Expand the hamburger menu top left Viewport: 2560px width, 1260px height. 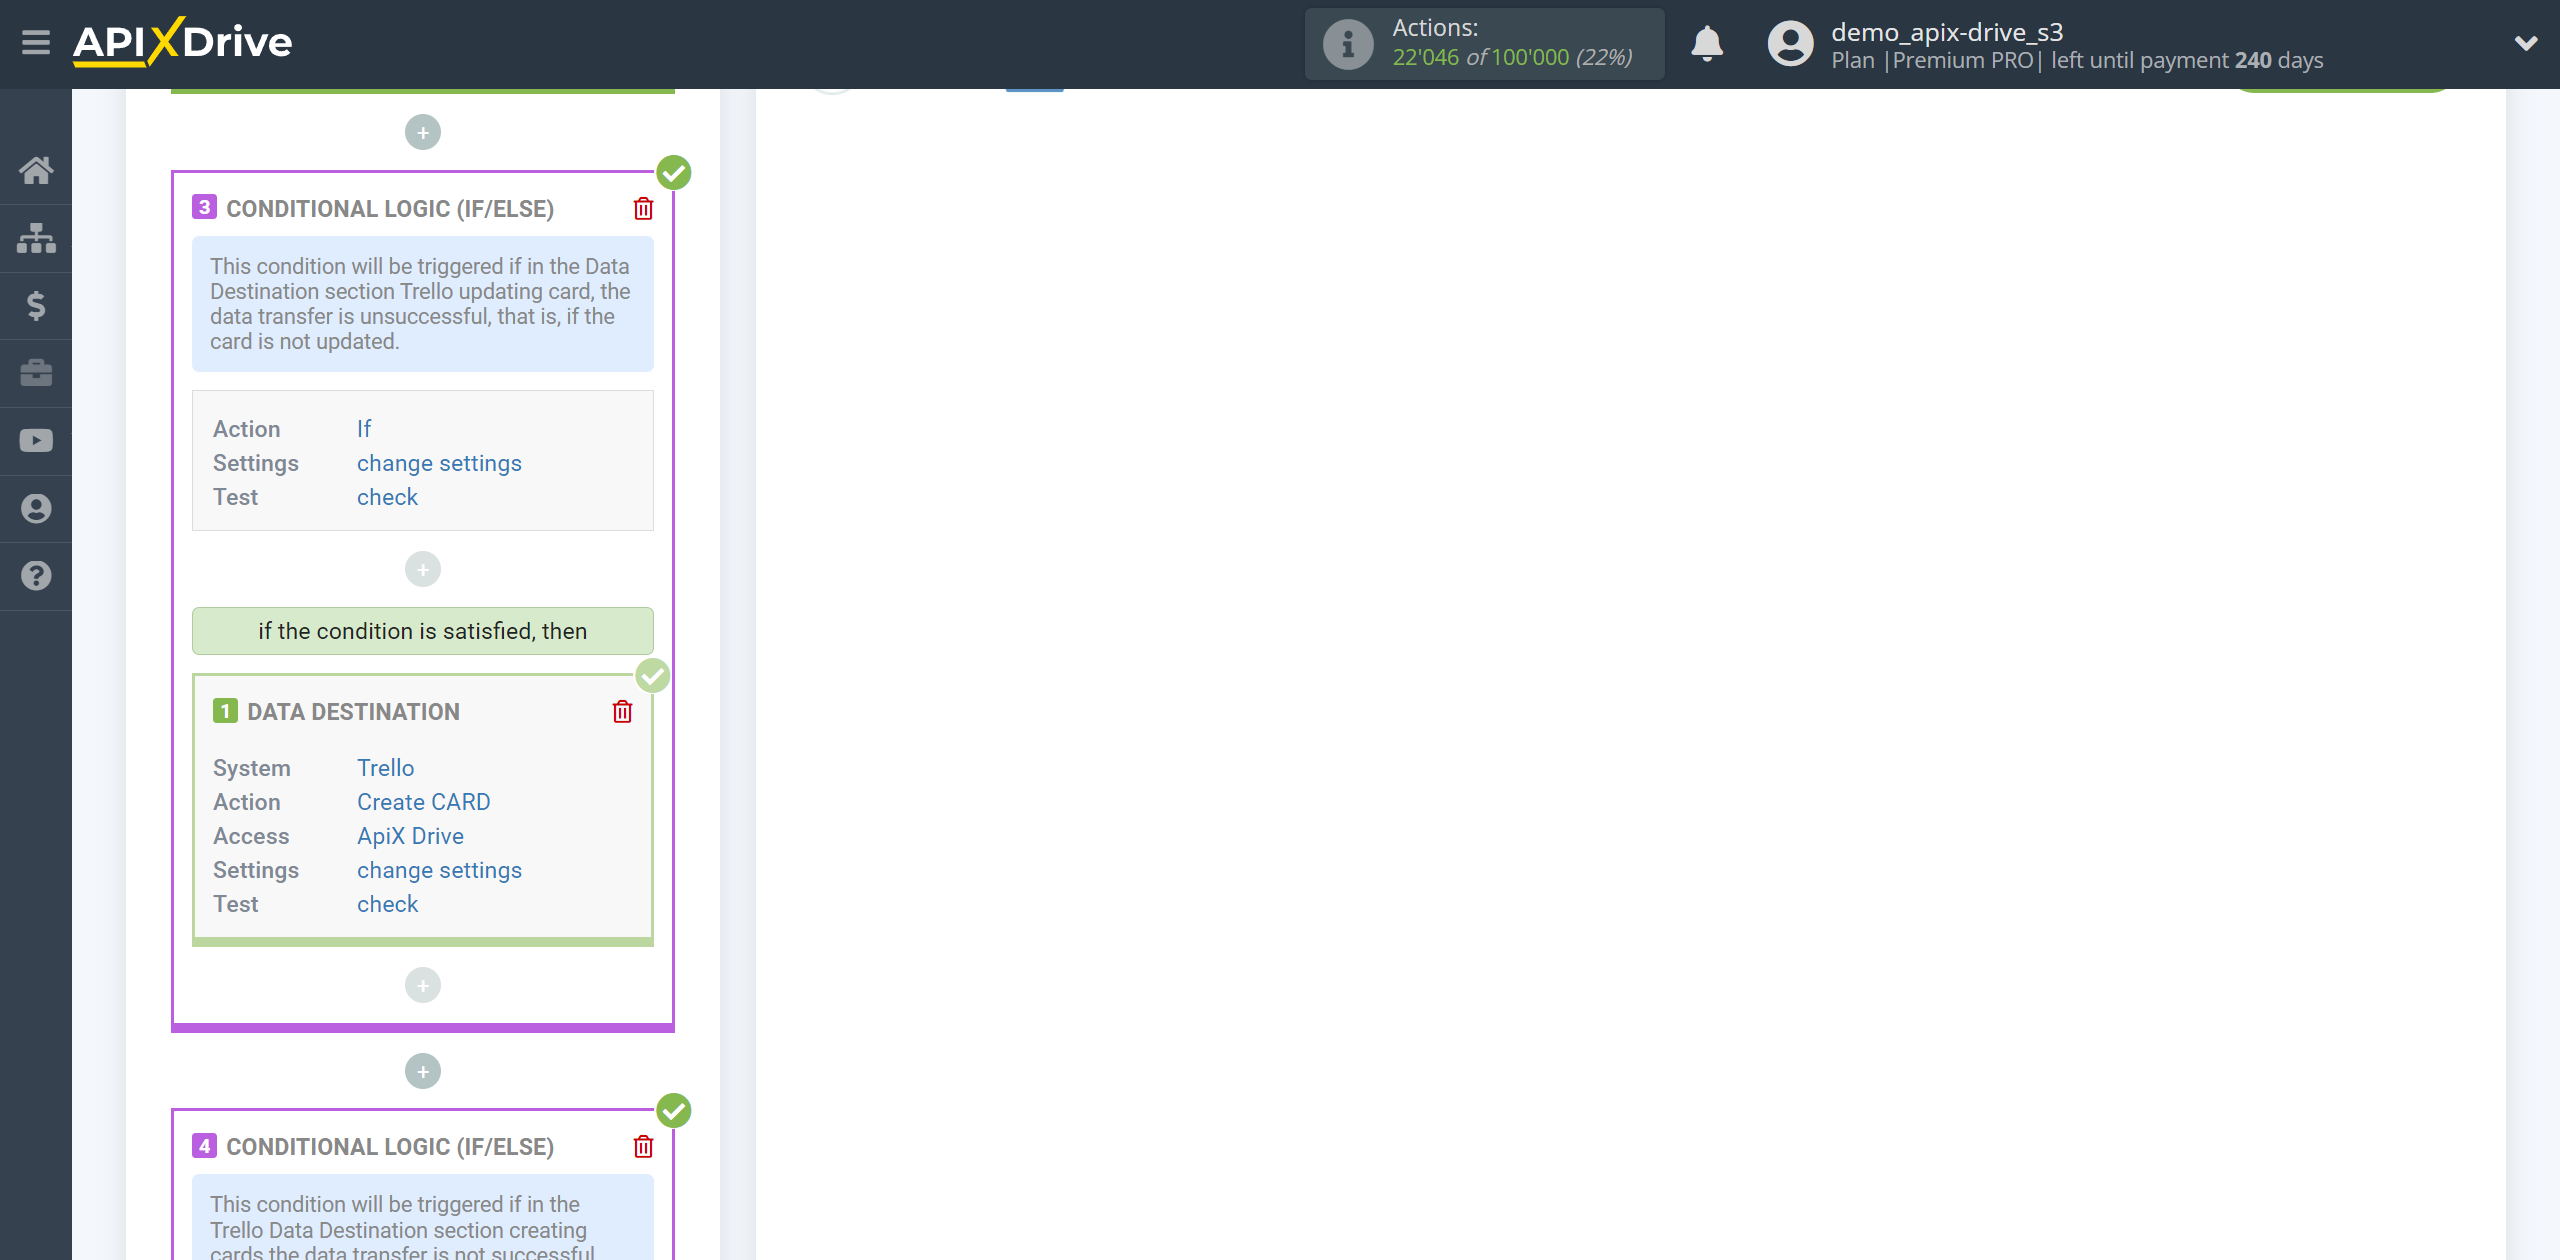point(34,44)
